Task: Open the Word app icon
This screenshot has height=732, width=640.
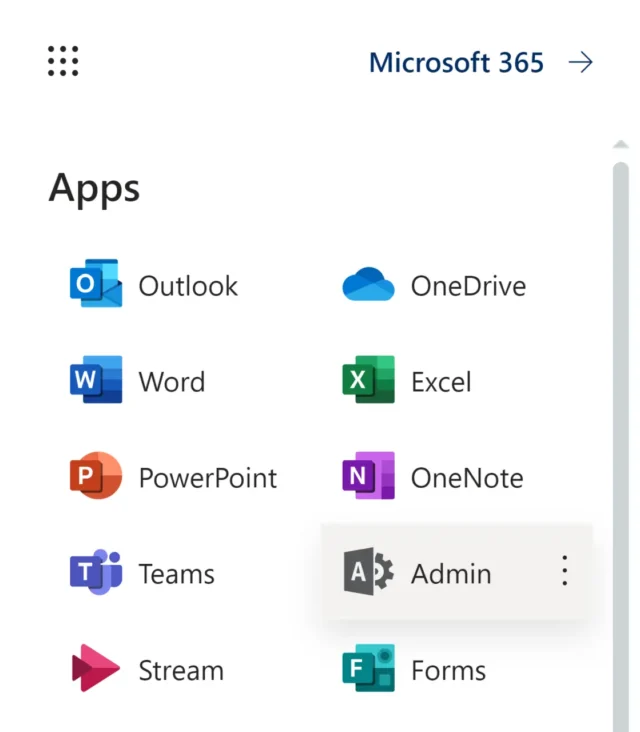Action: click(96, 381)
